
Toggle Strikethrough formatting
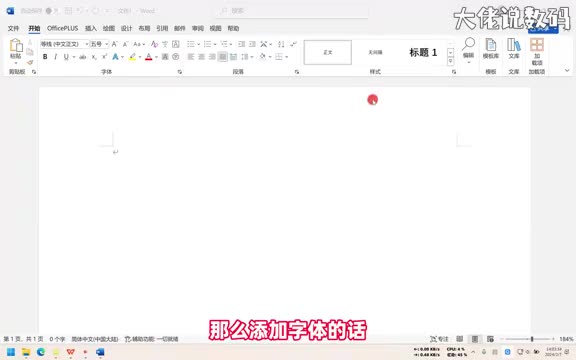(x=83, y=57)
